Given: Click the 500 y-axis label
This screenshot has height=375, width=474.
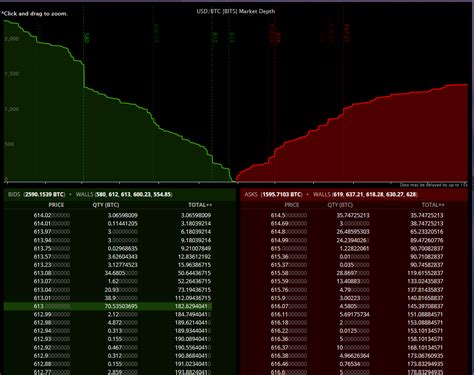Looking at the screenshot, I should point(10,144).
